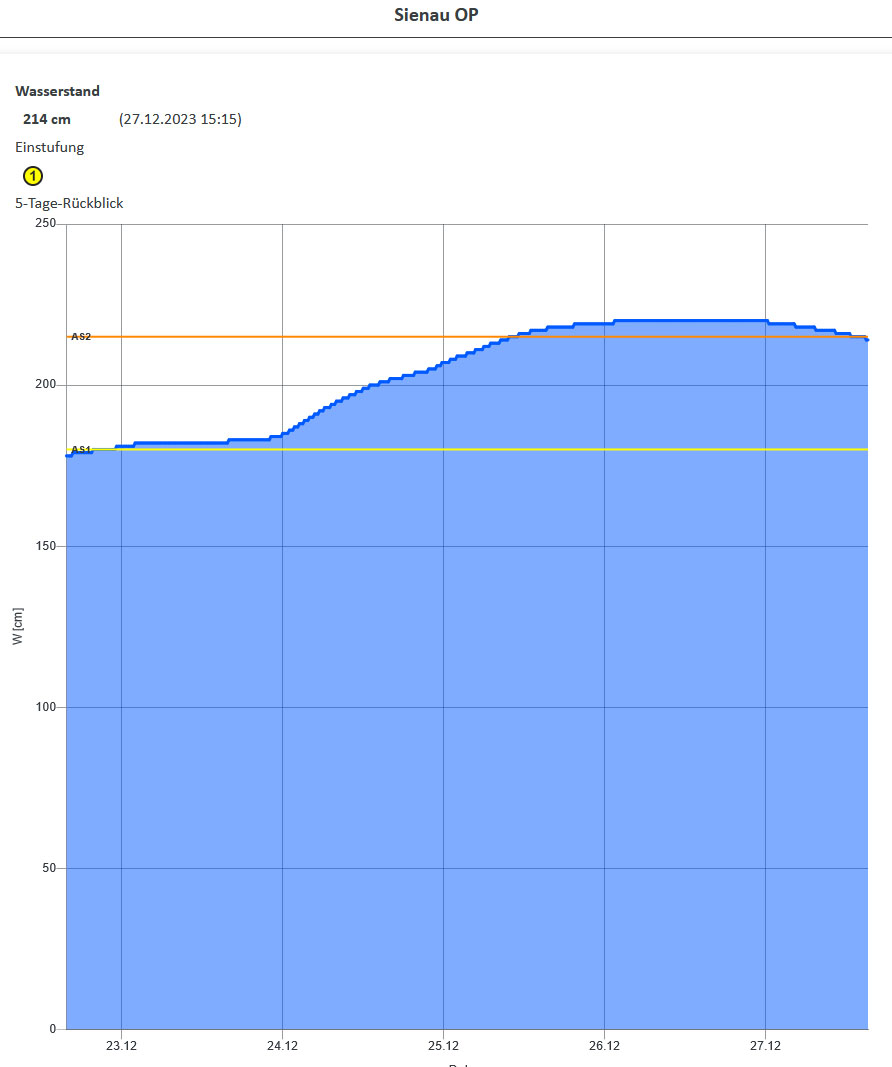
Task: Click the 26.12 date axis label
Action: tap(604, 1046)
